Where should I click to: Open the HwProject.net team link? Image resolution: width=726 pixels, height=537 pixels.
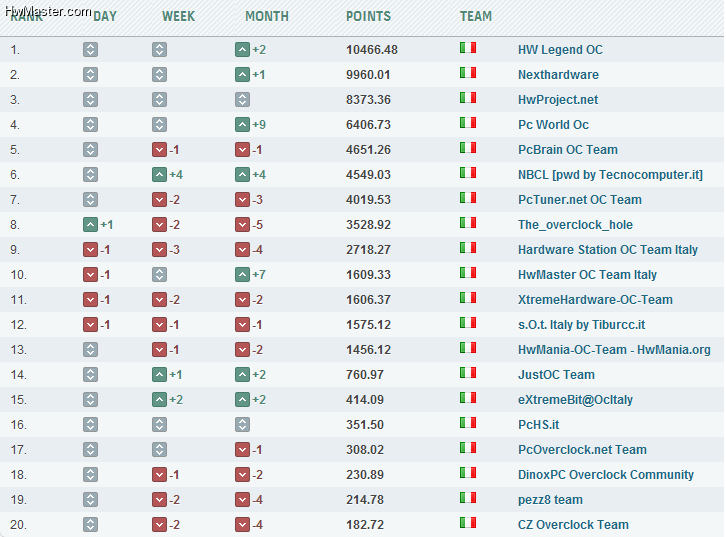(558, 100)
